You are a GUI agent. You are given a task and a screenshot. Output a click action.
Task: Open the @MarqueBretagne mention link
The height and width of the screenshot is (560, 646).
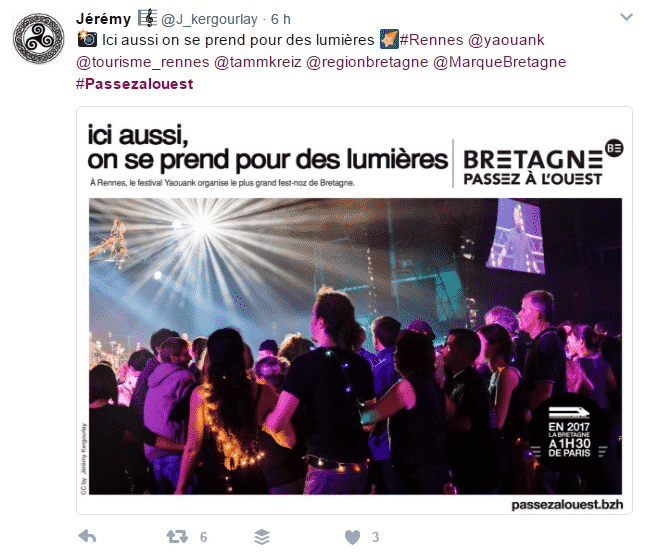[x=499, y=62]
